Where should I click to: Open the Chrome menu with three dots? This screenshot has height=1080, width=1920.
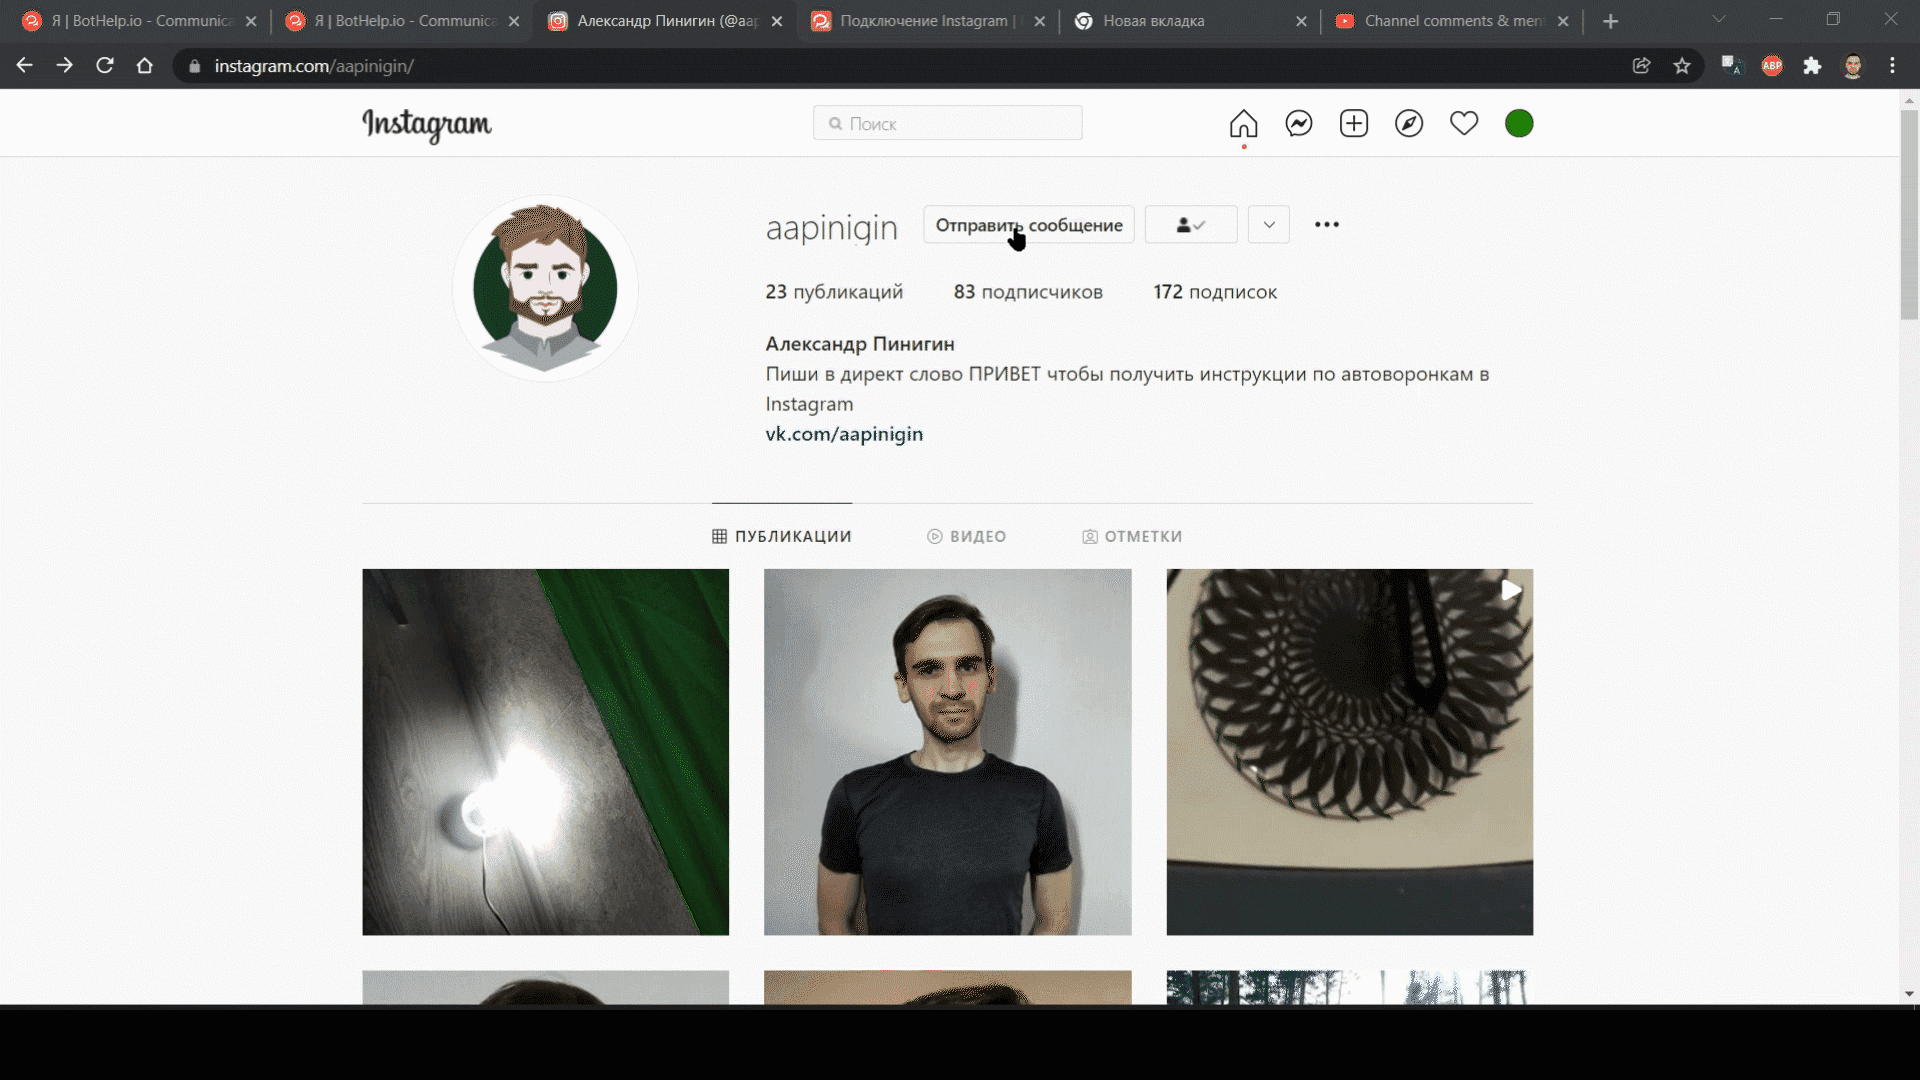pos(1893,65)
